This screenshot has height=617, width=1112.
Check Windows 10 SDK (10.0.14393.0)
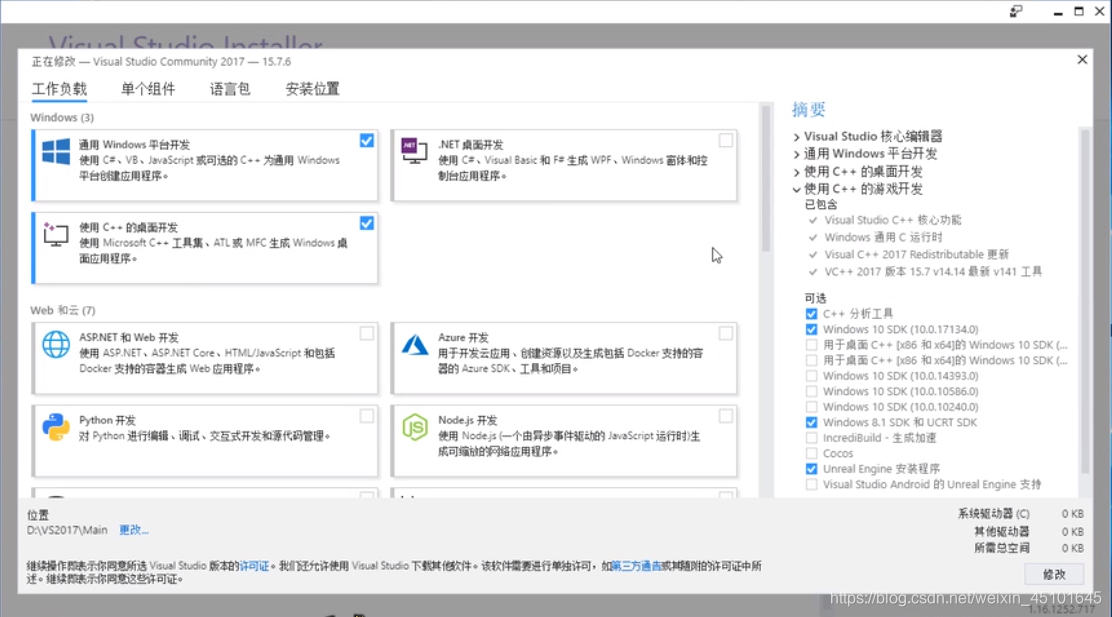click(x=811, y=376)
